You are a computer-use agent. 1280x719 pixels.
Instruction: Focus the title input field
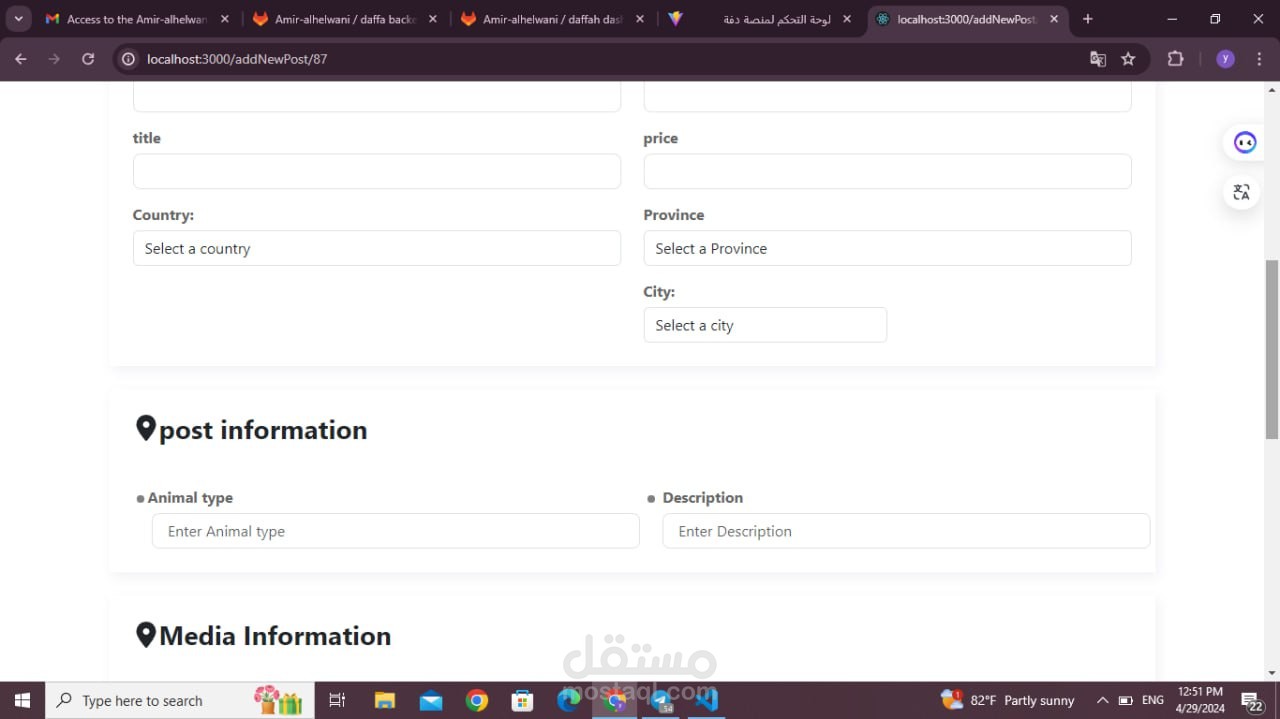pyautogui.click(x=377, y=171)
